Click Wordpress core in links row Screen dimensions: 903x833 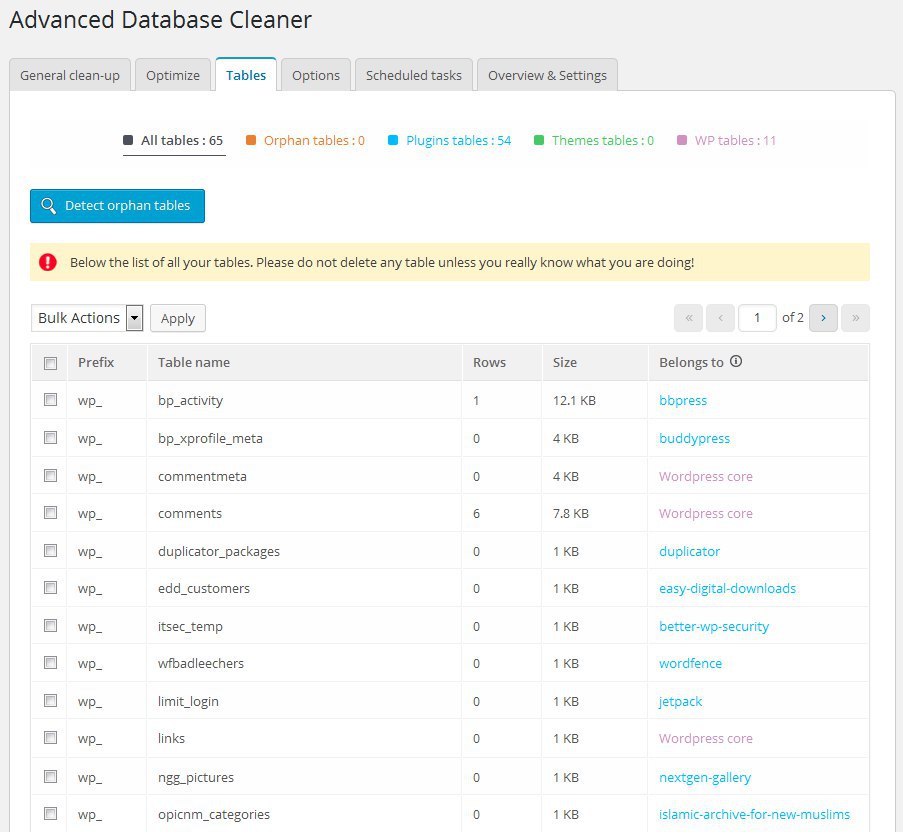705,739
